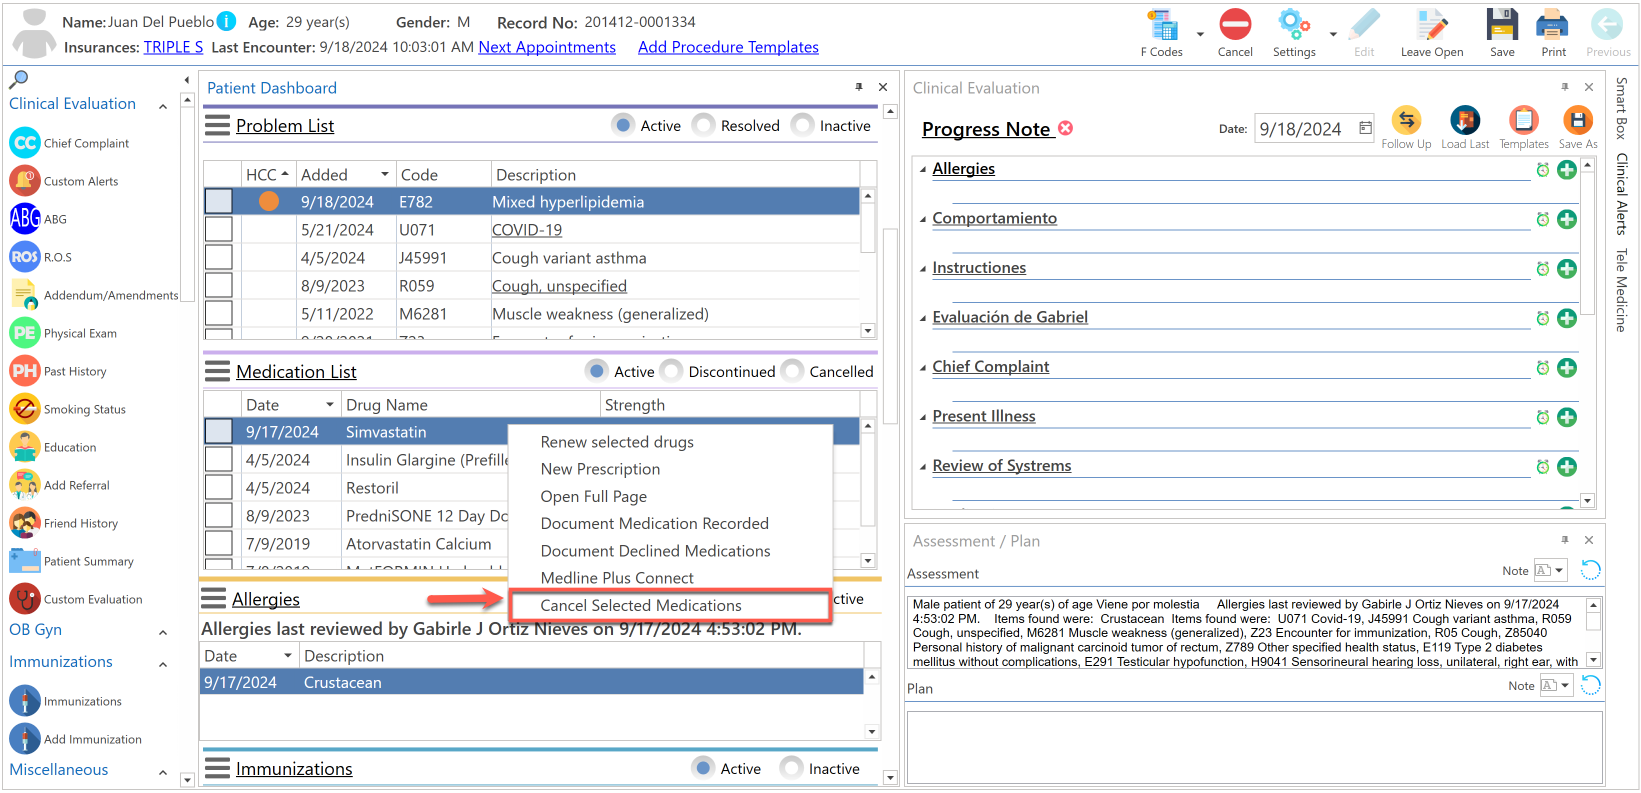Click inside the Plan text area
The height and width of the screenshot is (793, 1641).
tap(1254, 745)
